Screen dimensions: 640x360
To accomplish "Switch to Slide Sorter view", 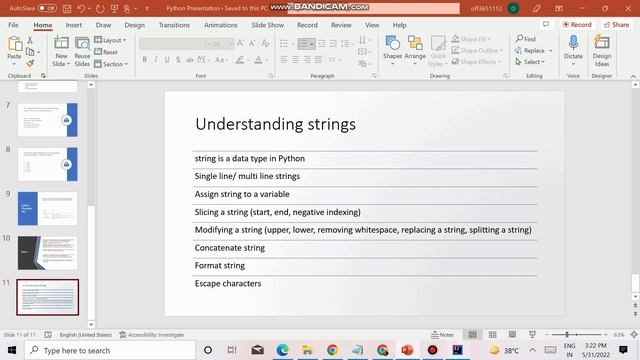I will (x=493, y=335).
